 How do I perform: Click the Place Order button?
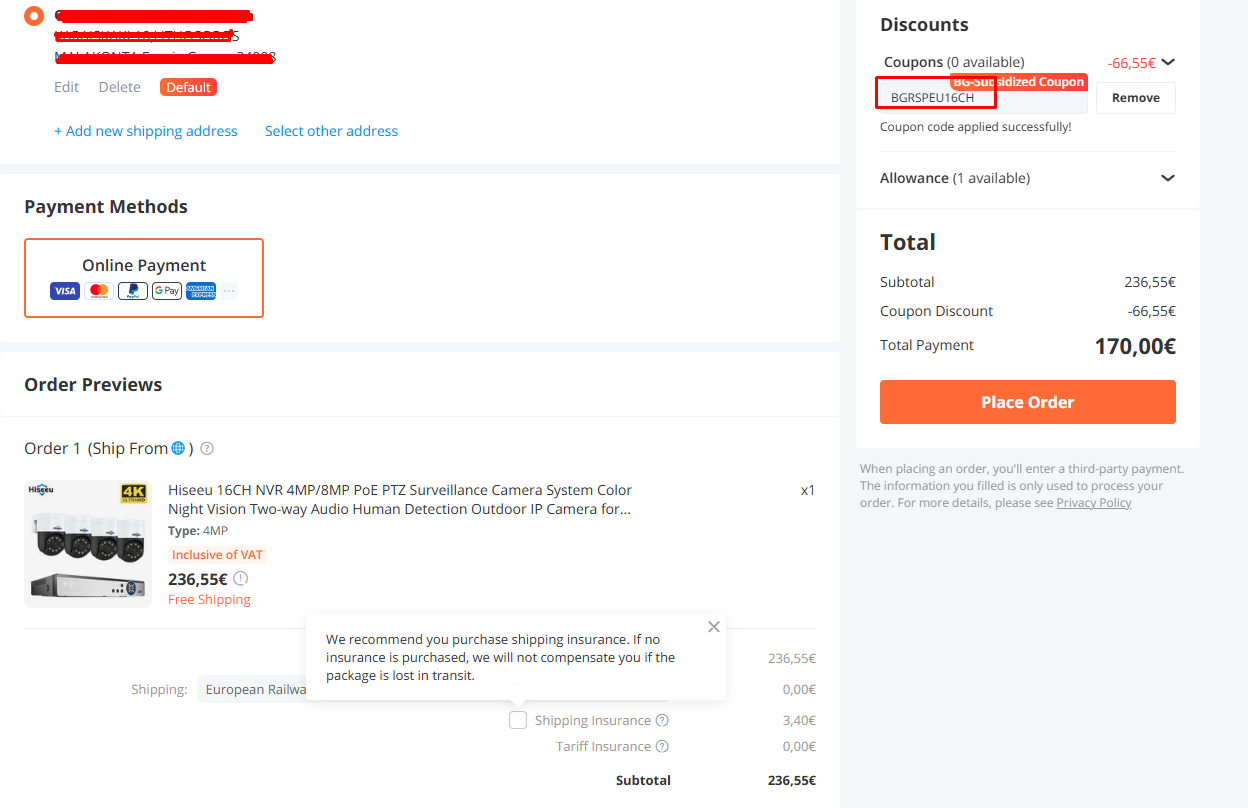click(1028, 402)
